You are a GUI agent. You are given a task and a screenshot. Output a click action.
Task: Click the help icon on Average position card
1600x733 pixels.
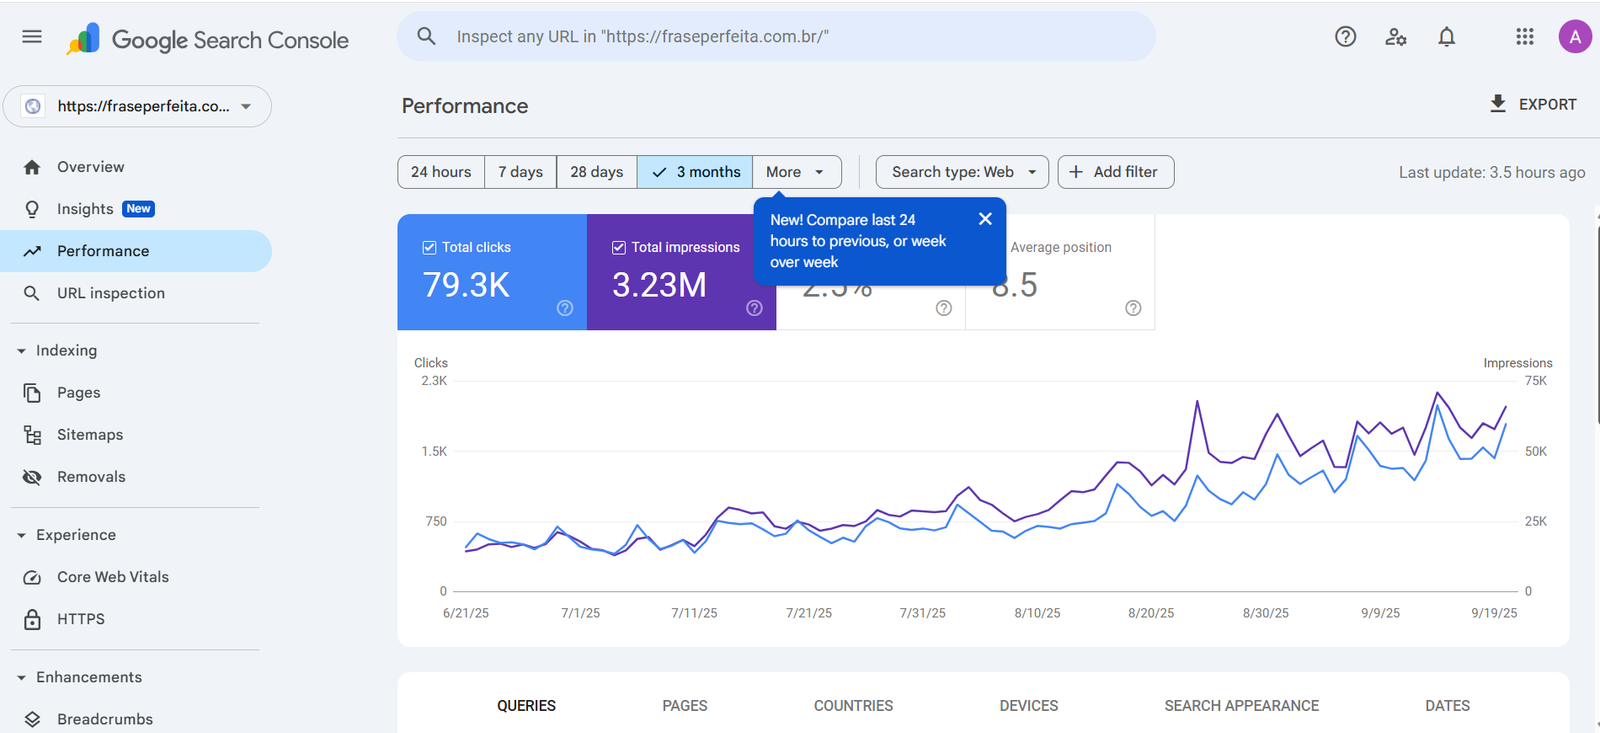pyautogui.click(x=1133, y=308)
